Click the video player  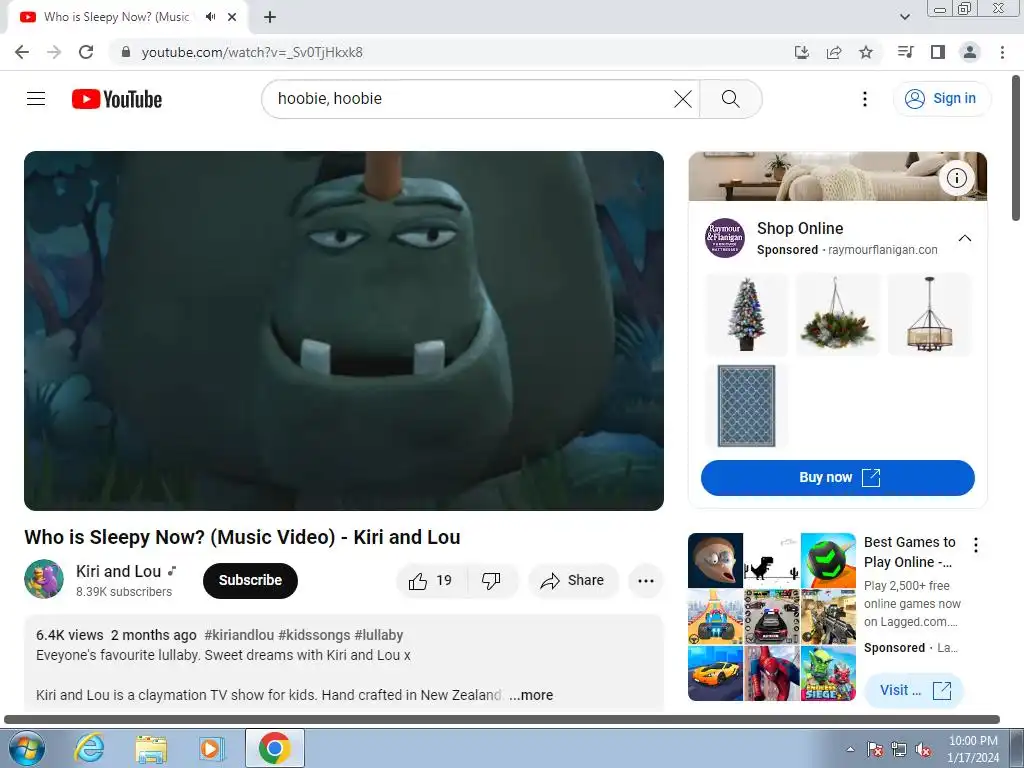(x=344, y=330)
